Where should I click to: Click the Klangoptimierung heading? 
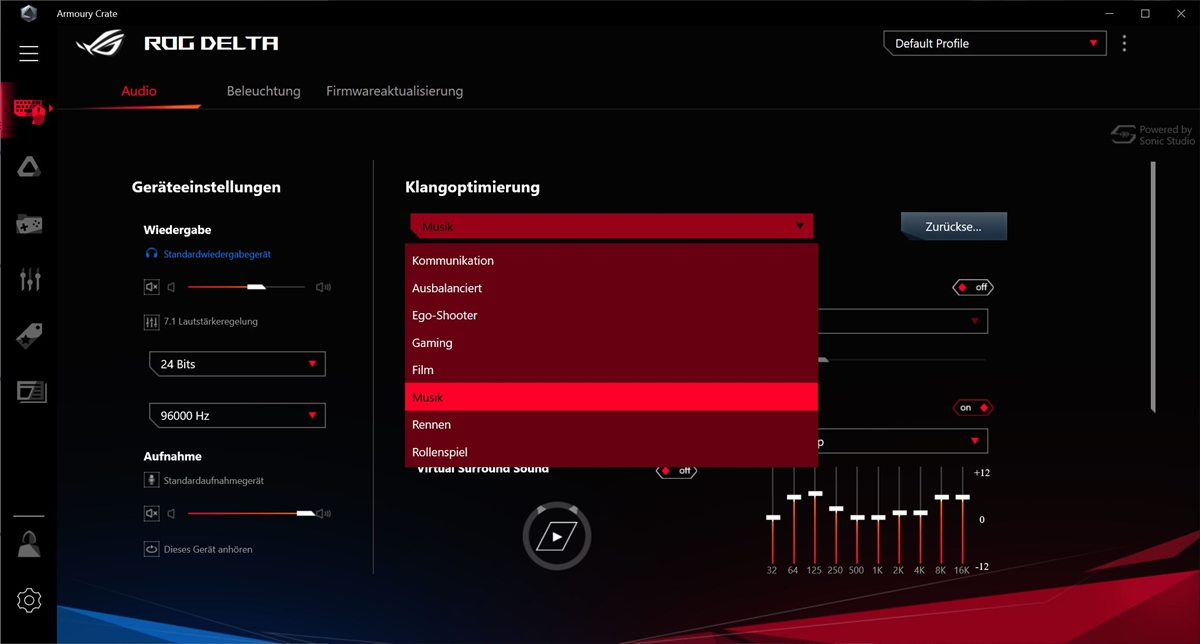coord(472,187)
